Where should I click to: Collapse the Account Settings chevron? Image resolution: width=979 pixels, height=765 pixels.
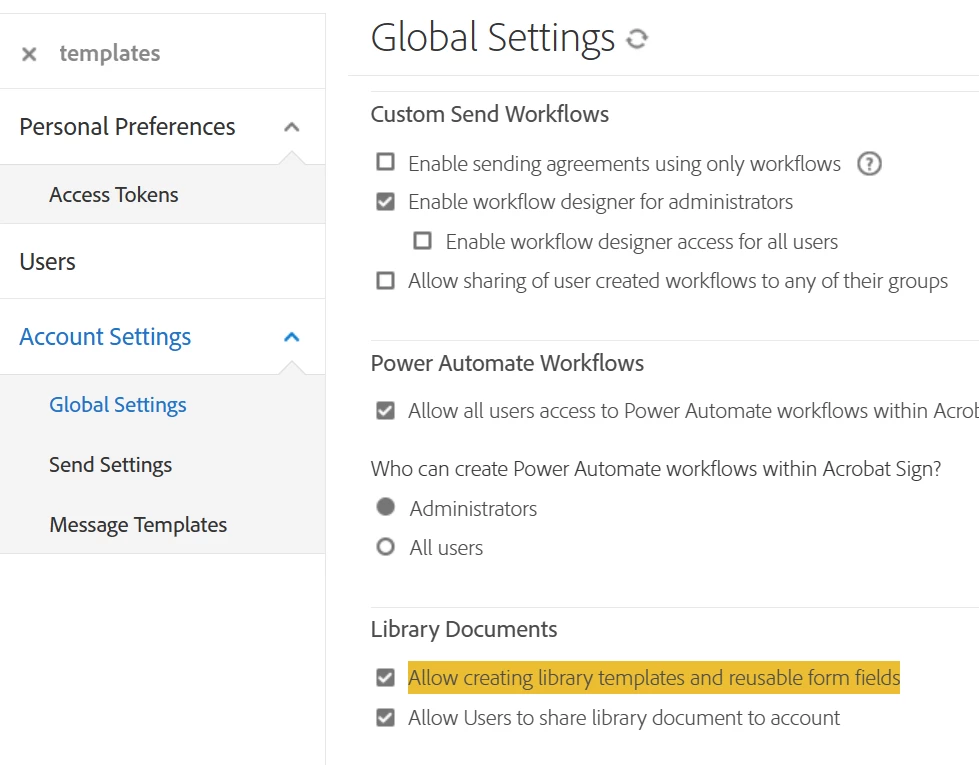pos(291,337)
